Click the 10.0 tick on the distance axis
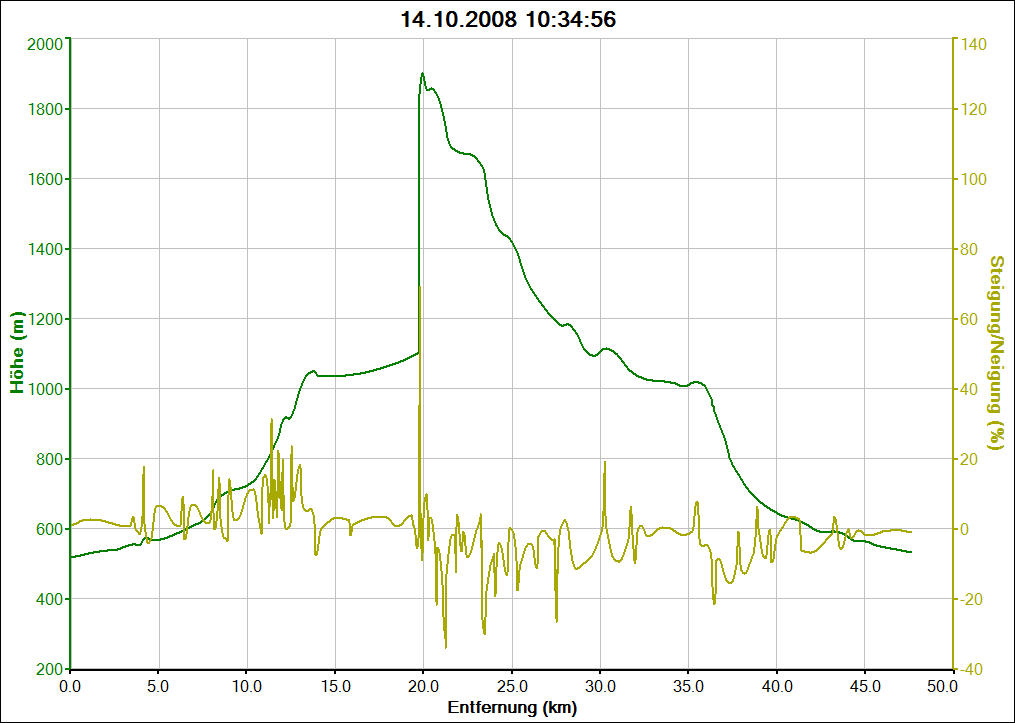 point(247,687)
